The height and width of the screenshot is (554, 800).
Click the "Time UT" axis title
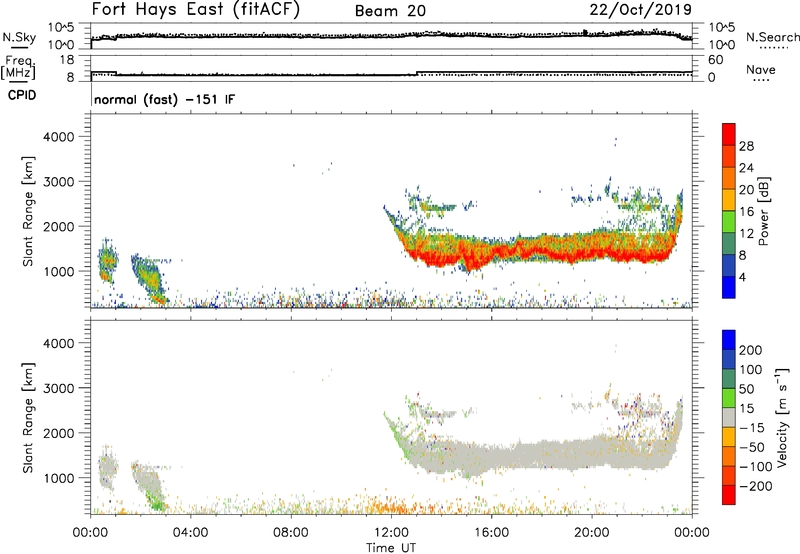[391, 548]
